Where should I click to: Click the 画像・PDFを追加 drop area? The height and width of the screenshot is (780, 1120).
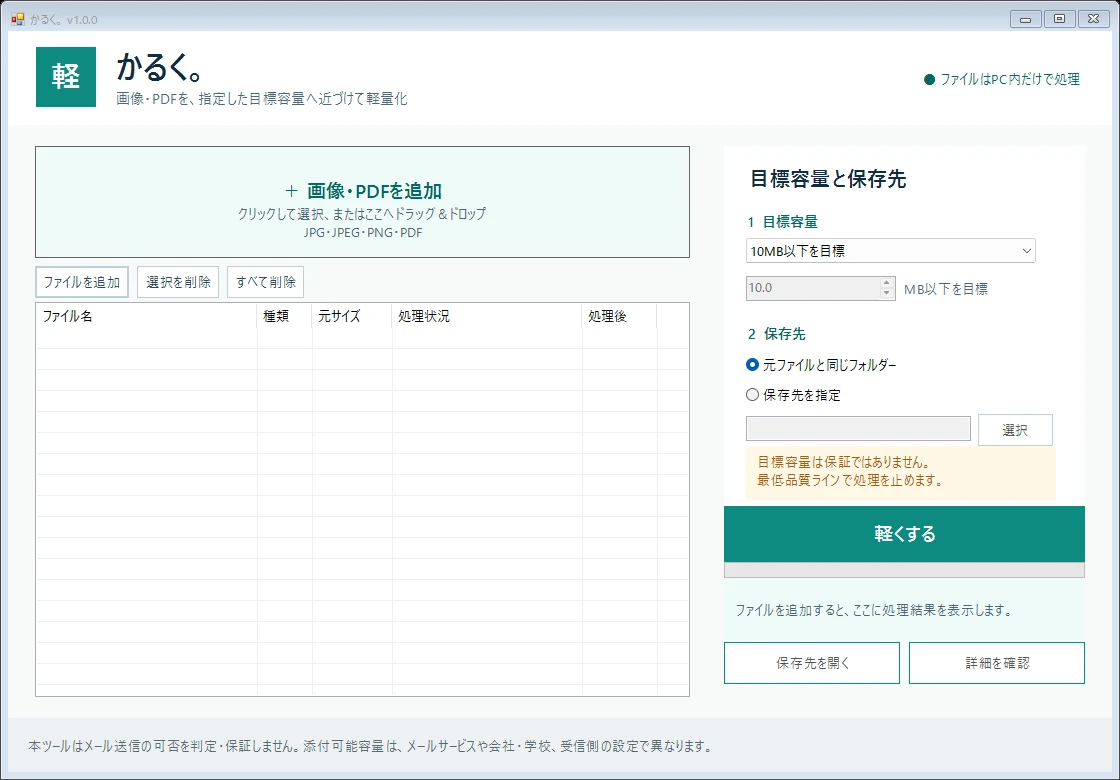point(362,202)
